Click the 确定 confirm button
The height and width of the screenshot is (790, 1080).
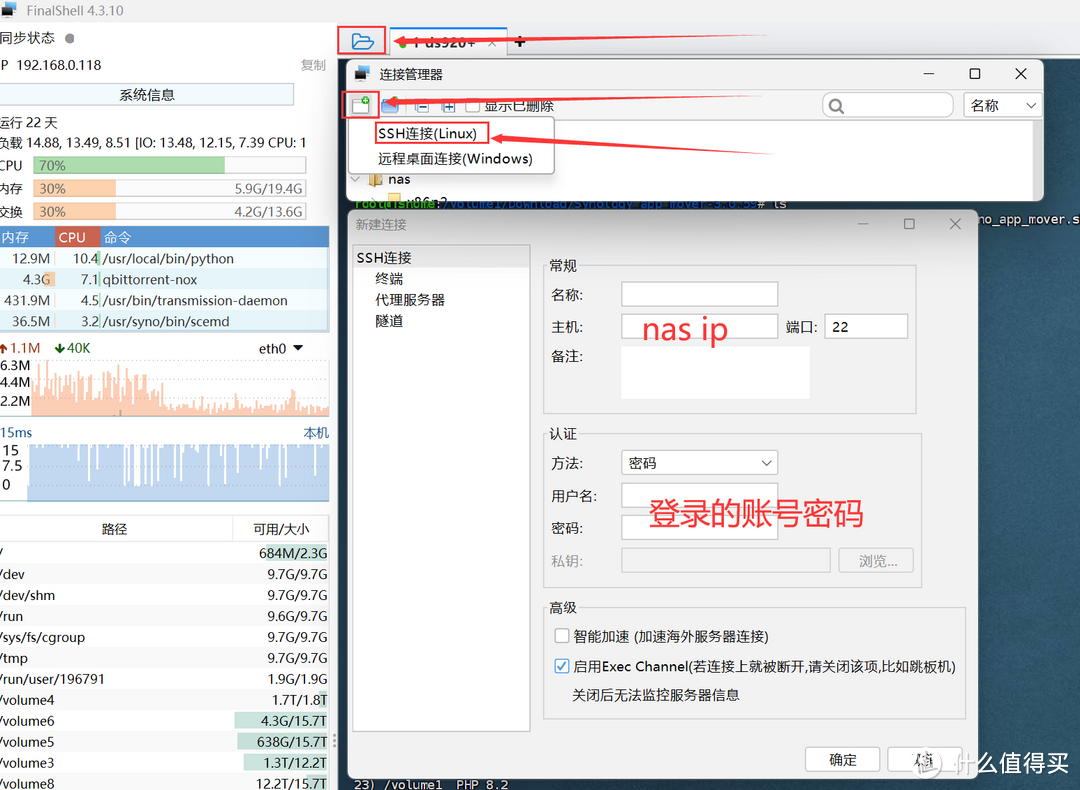pyautogui.click(x=842, y=759)
